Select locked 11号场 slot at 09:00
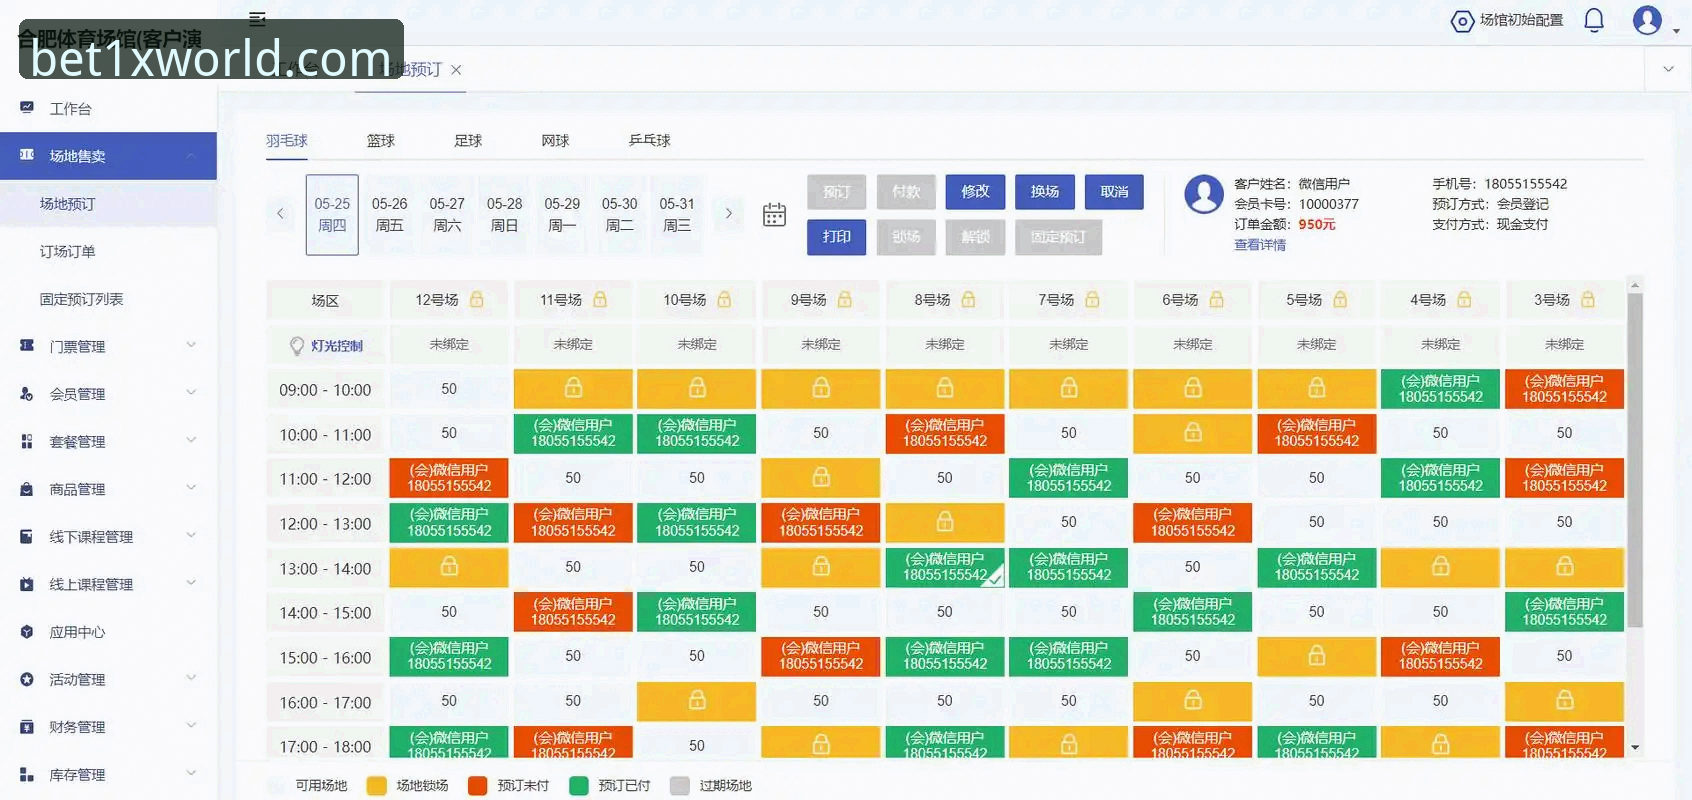Screen dimensions: 1692x800 tap(573, 389)
